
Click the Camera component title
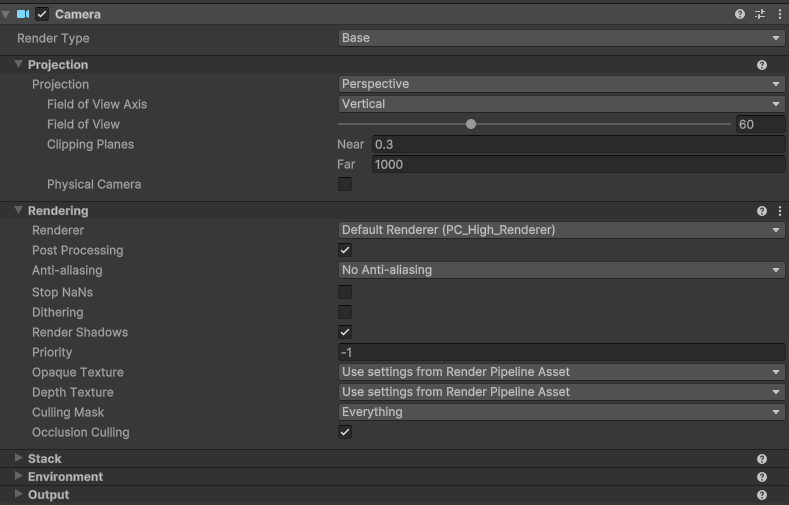tap(78, 14)
